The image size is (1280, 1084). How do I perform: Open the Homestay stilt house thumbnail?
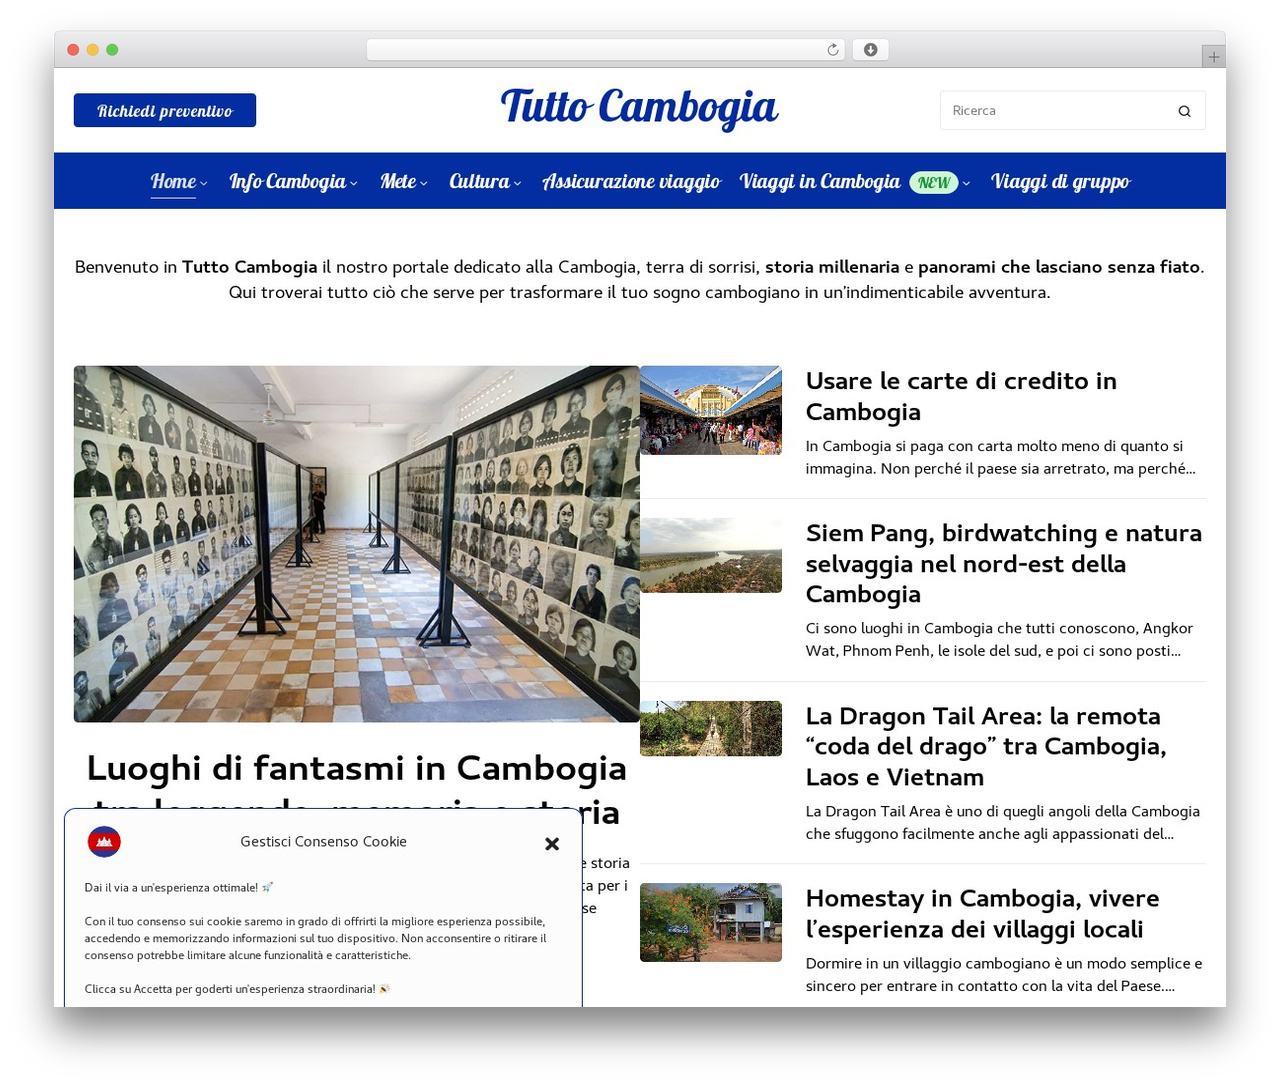tap(711, 922)
